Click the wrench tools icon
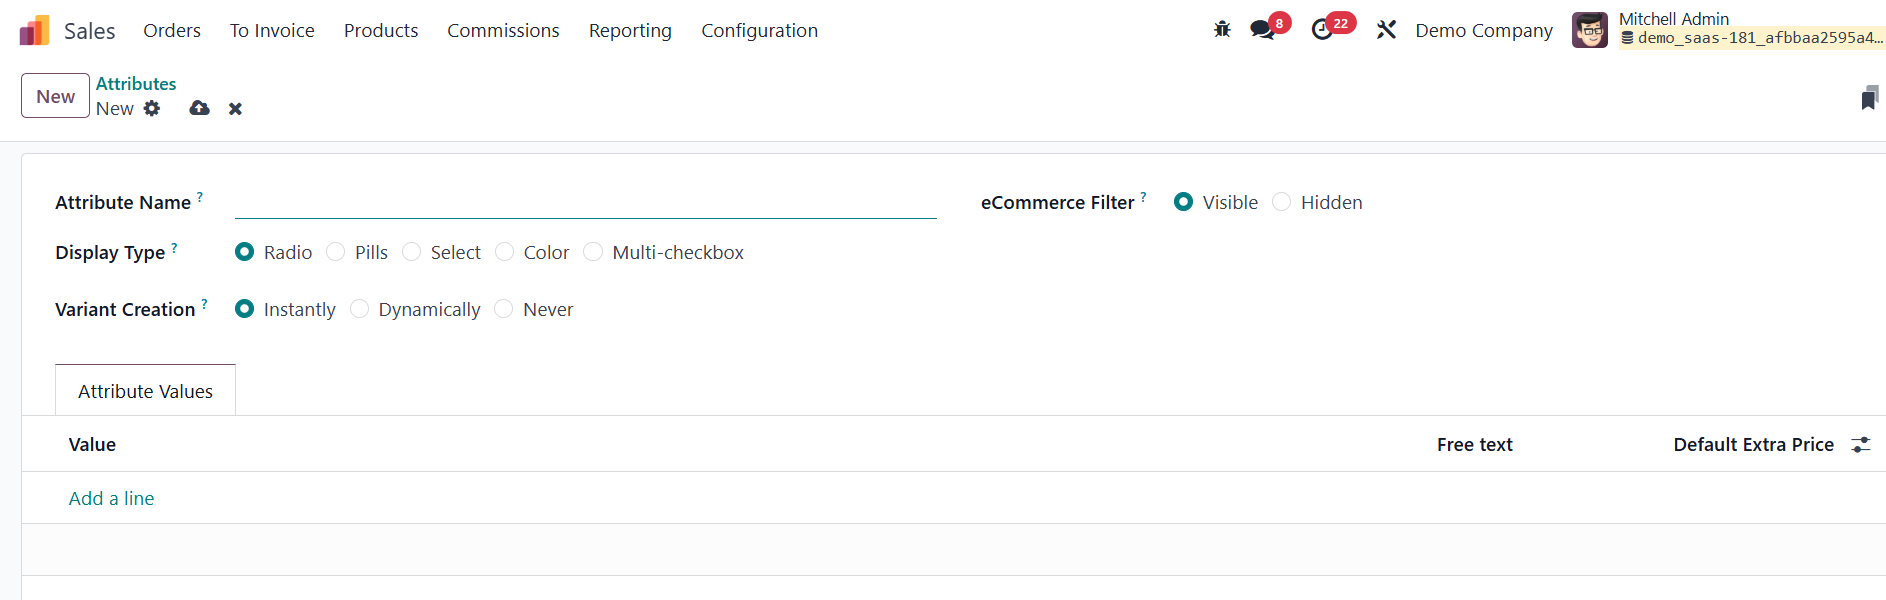 pyautogui.click(x=1386, y=30)
